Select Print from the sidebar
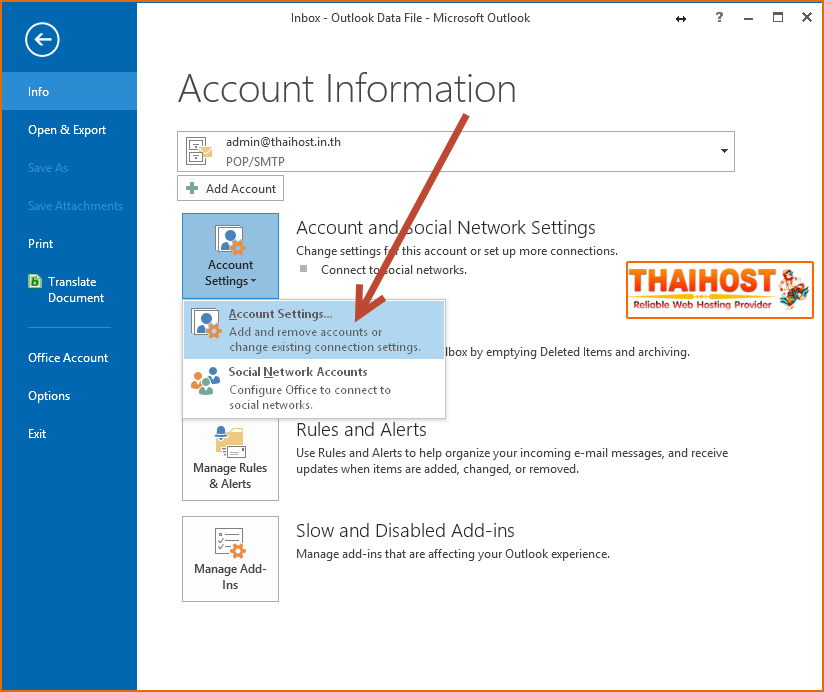The height and width of the screenshot is (692, 824). [69, 244]
